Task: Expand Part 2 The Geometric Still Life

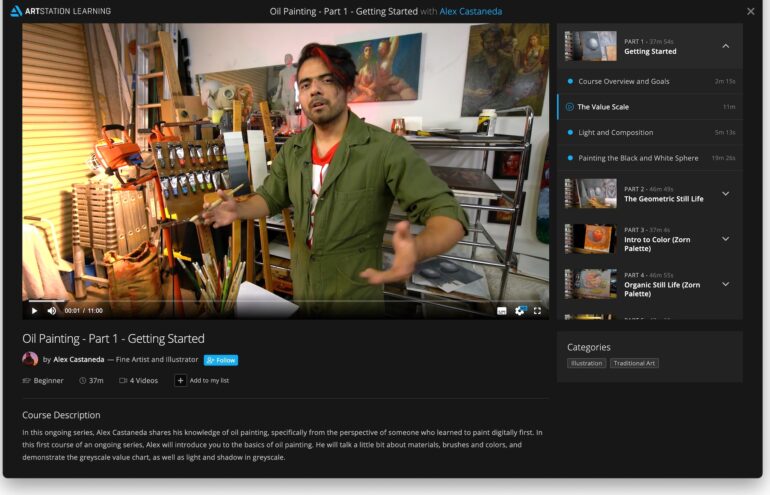Action: pos(726,194)
